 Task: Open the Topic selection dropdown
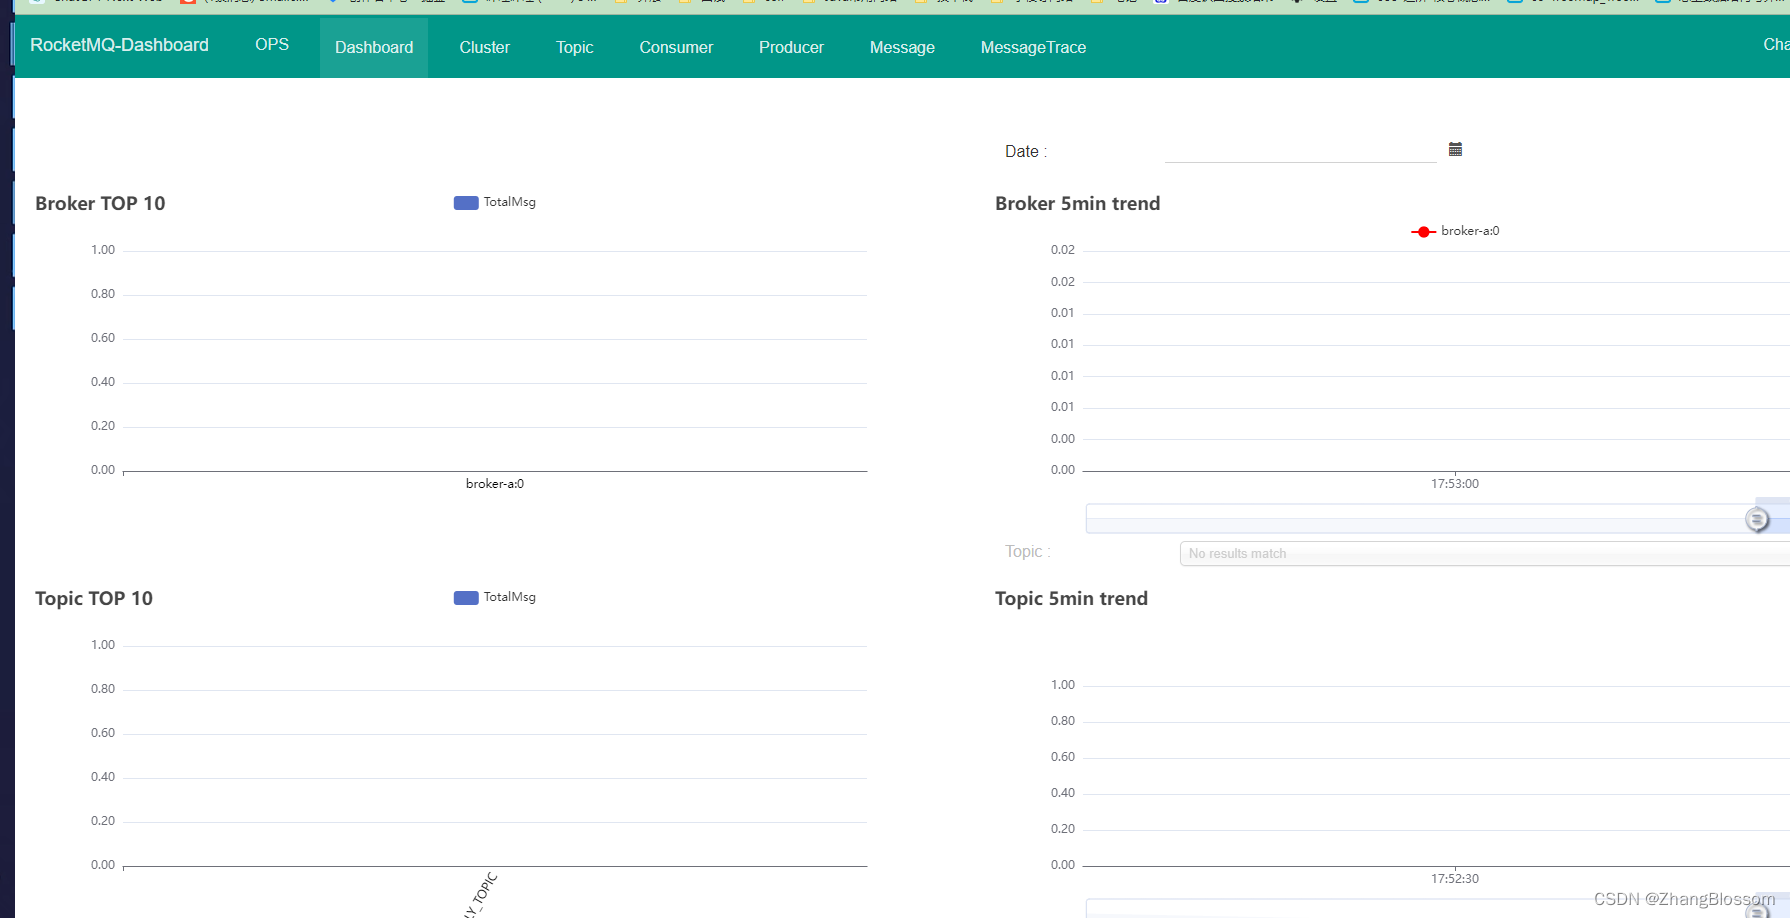tap(1485, 553)
